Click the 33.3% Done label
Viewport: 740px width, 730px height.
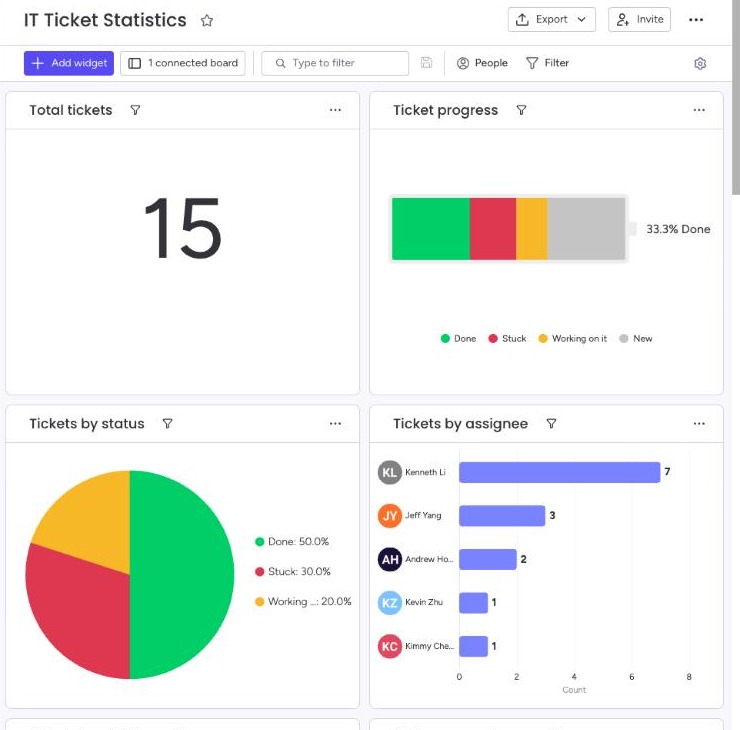tap(678, 229)
